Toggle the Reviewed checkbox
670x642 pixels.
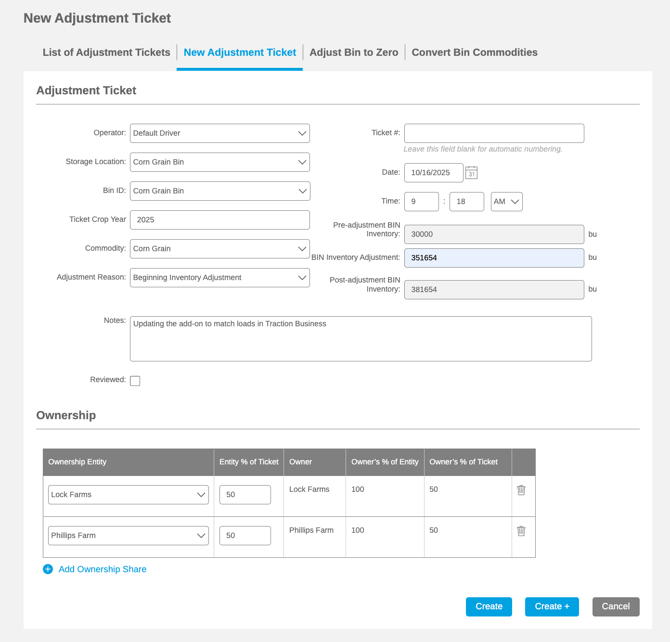pyautogui.click(x=135, y=381)
